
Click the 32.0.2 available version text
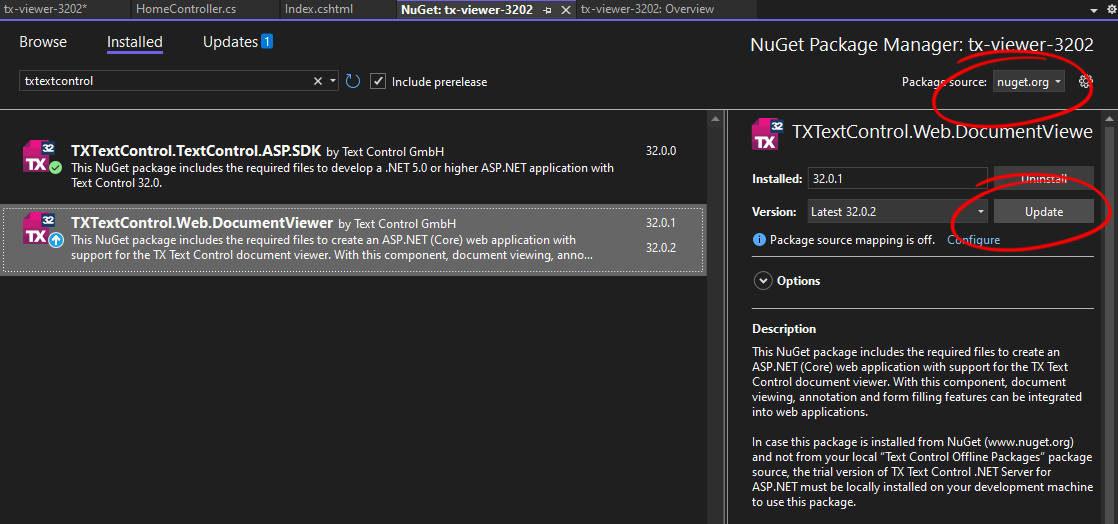[x=661, y=248]
